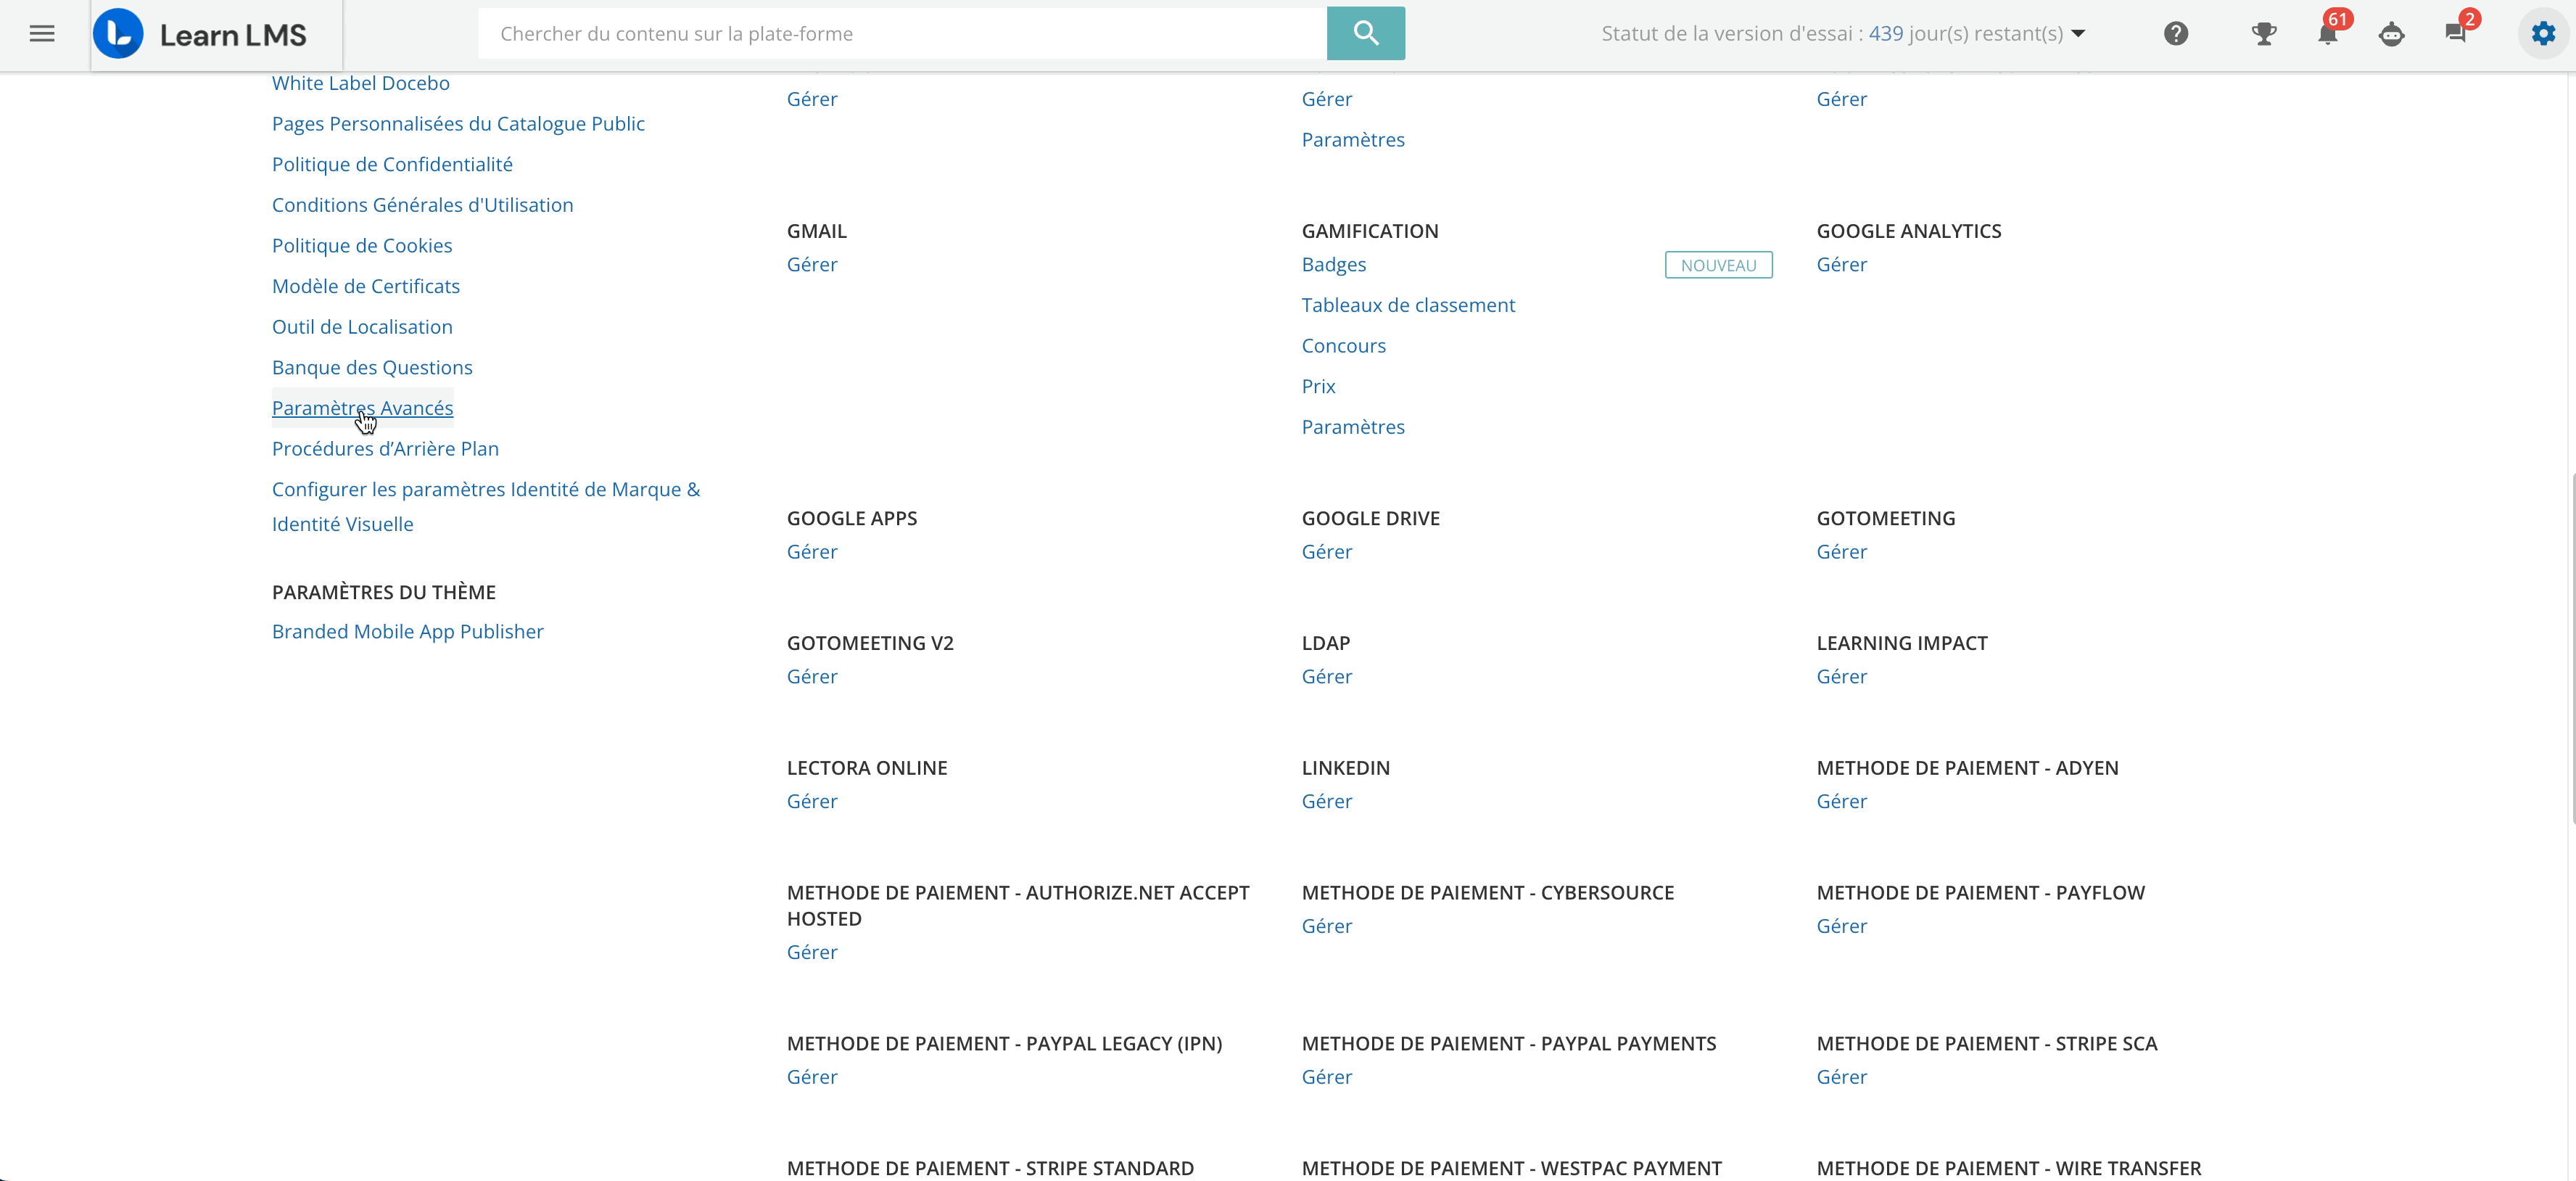This screenshot has width=2576, height=1181.
Task: Open Configurer les paramètres Identité de Marque link
Action: pyautogui.click(x=486, y=507)
